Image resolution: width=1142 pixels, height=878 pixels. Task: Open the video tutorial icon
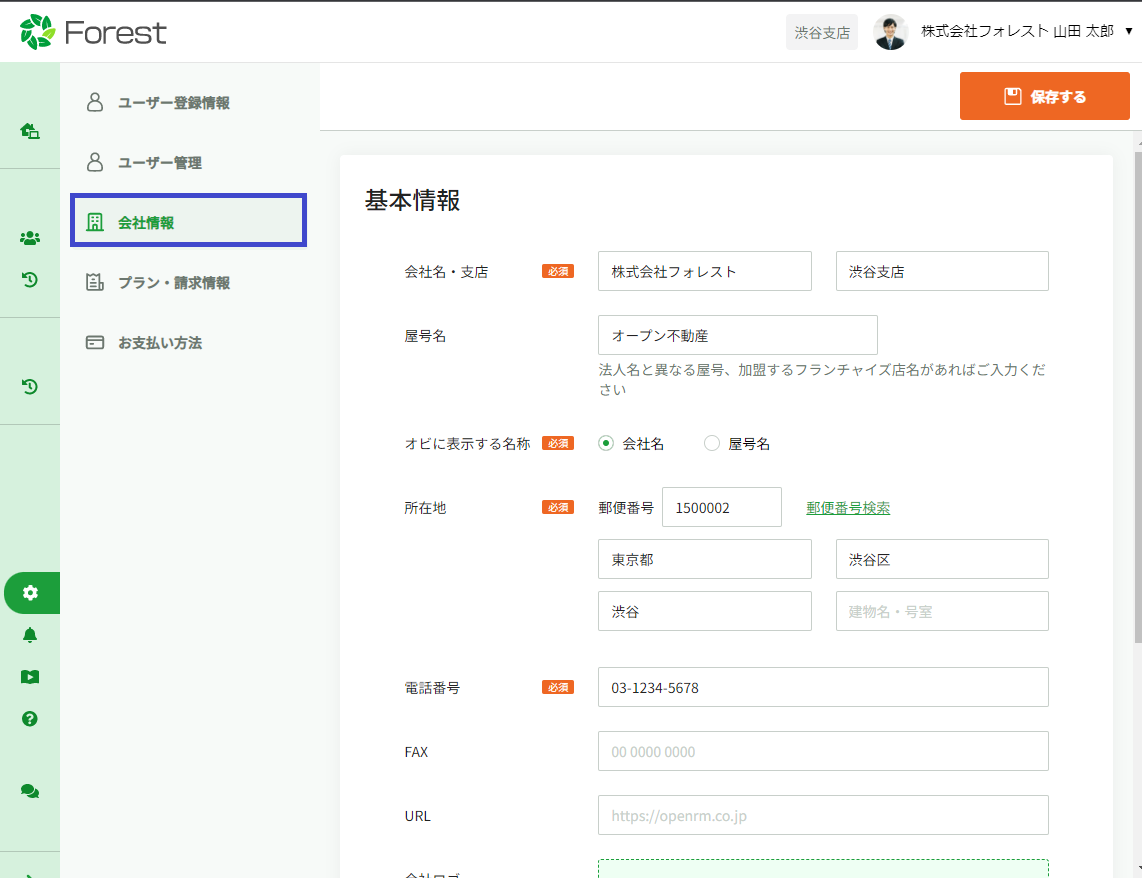(x=30, y=677)
